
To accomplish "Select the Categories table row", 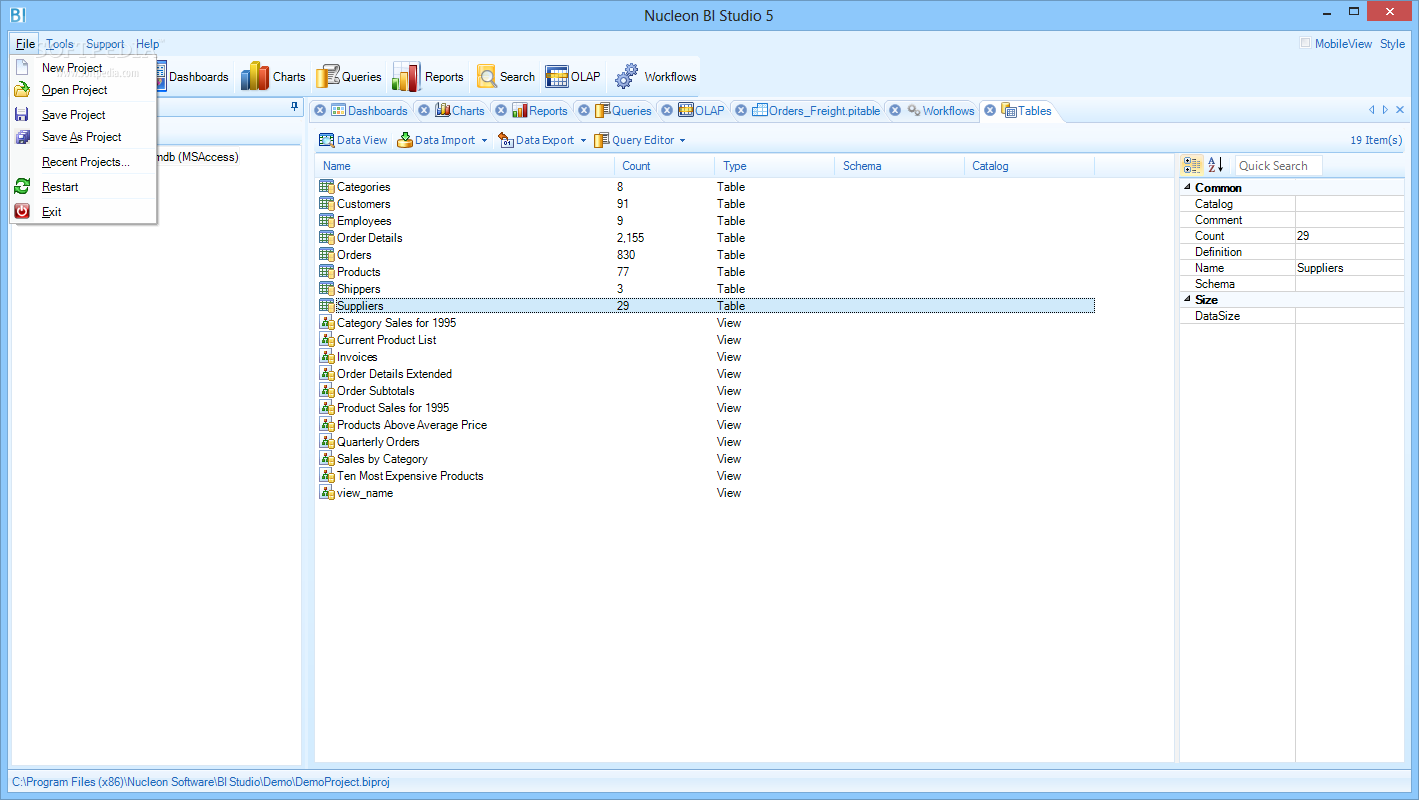I will [706, 187].
